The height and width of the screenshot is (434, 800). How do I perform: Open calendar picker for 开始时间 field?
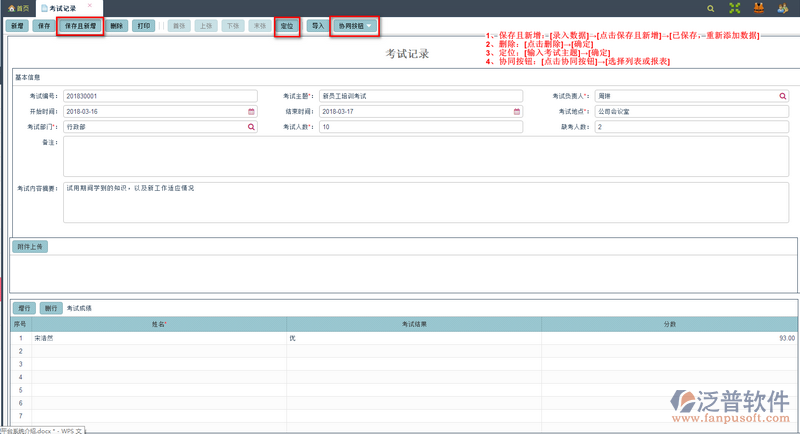click(252, 112)
